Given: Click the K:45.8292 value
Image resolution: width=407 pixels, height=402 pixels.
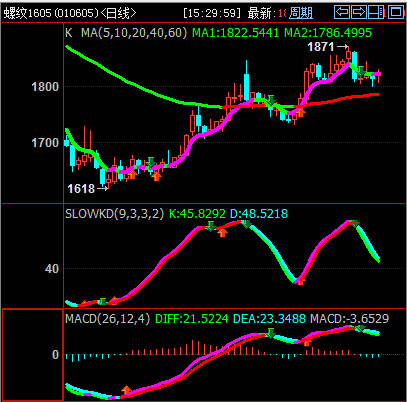Looking at the screenshot, I should click(197, 214).
